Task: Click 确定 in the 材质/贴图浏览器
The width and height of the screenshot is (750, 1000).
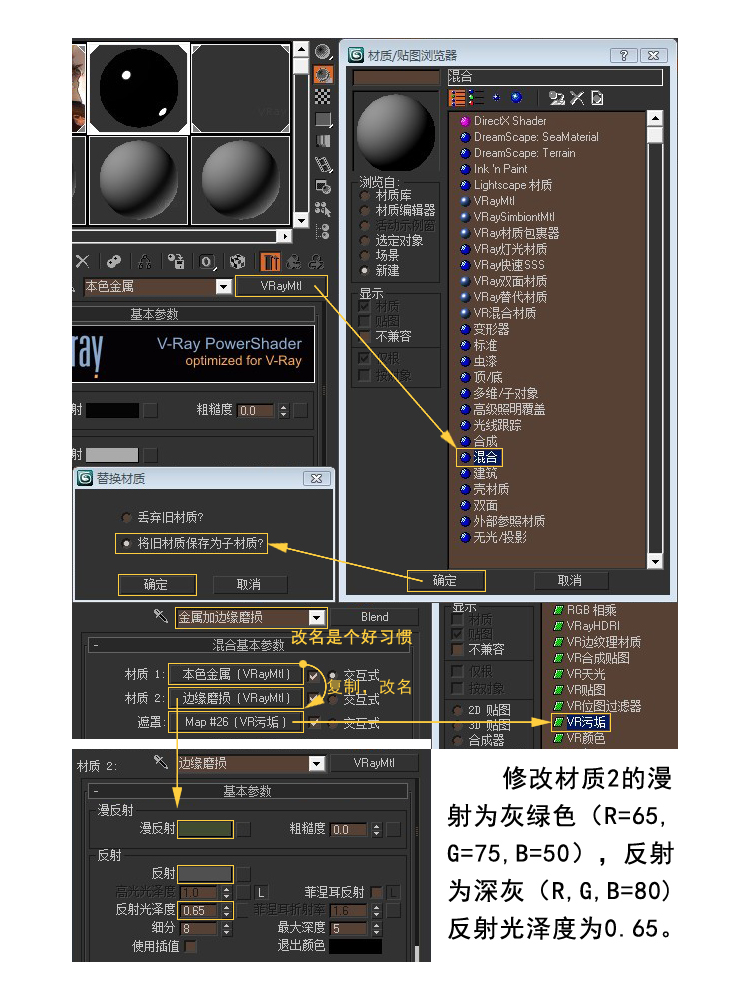Action: point(445,581)
